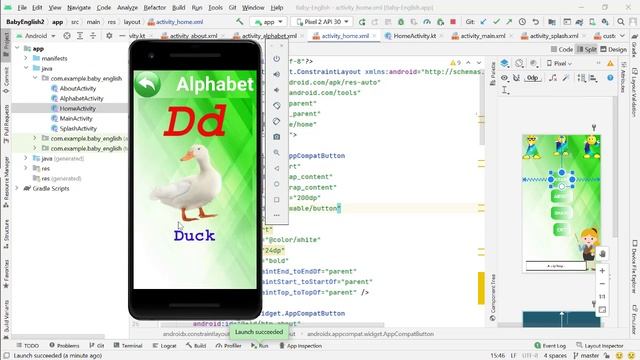Click emulator overview square button
The width and height of the screenshot is (640, 360).
[x=277, y=200]
